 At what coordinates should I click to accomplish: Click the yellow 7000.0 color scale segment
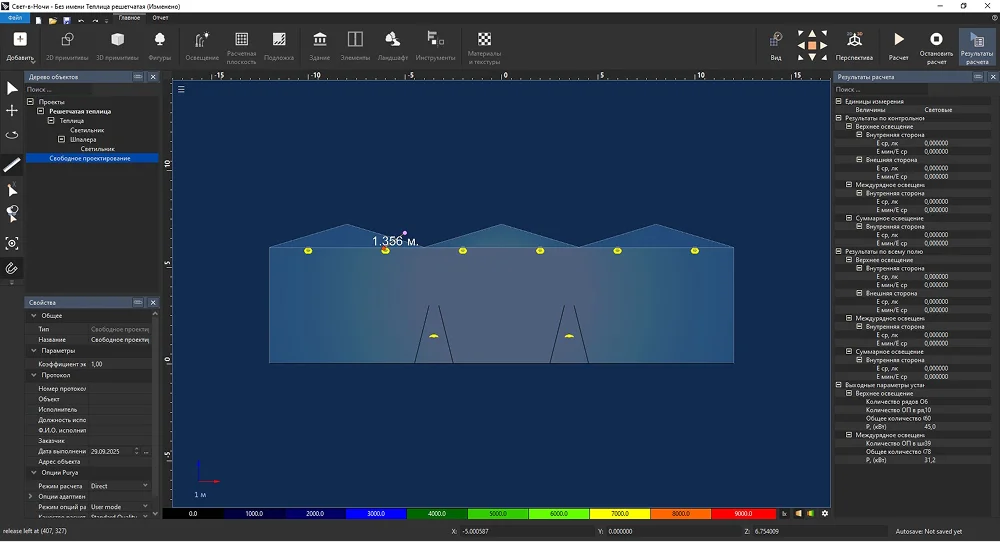(619, 514)
